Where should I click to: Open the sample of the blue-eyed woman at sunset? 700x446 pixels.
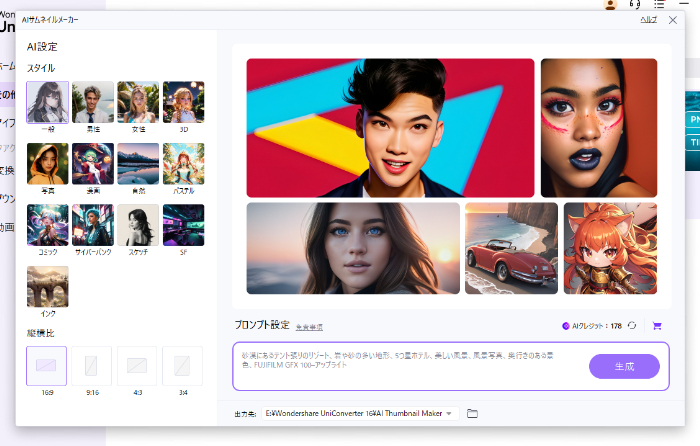353,248
